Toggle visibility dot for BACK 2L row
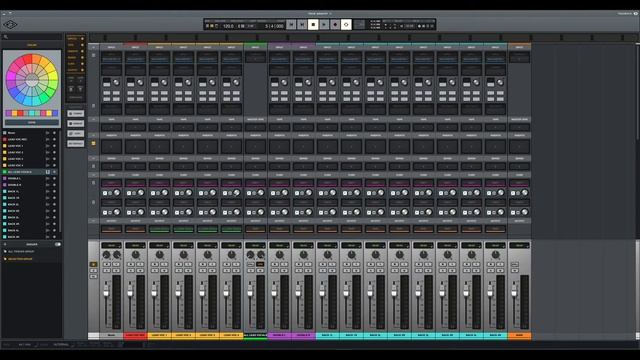640x360 pixels. pos(54,204)
